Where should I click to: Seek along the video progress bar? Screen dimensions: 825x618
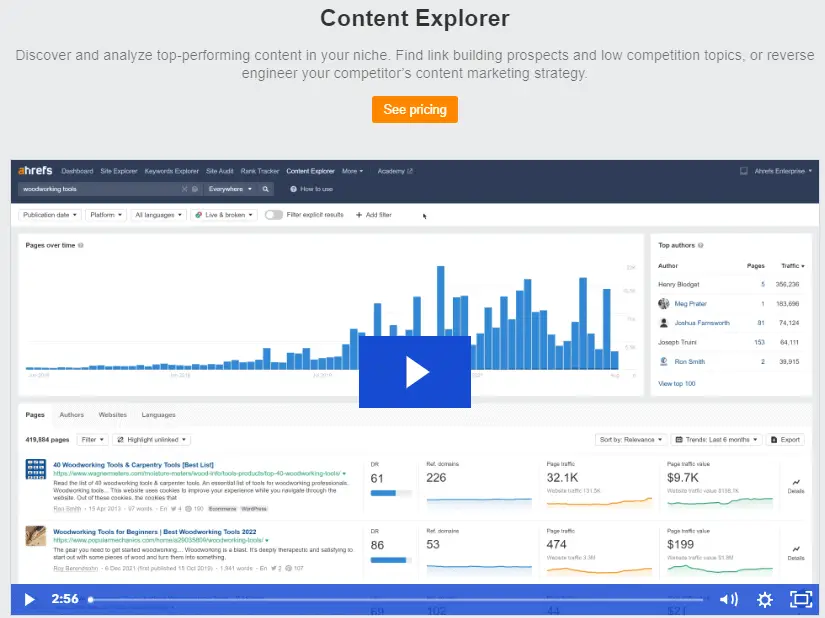[x=397, y=599]
